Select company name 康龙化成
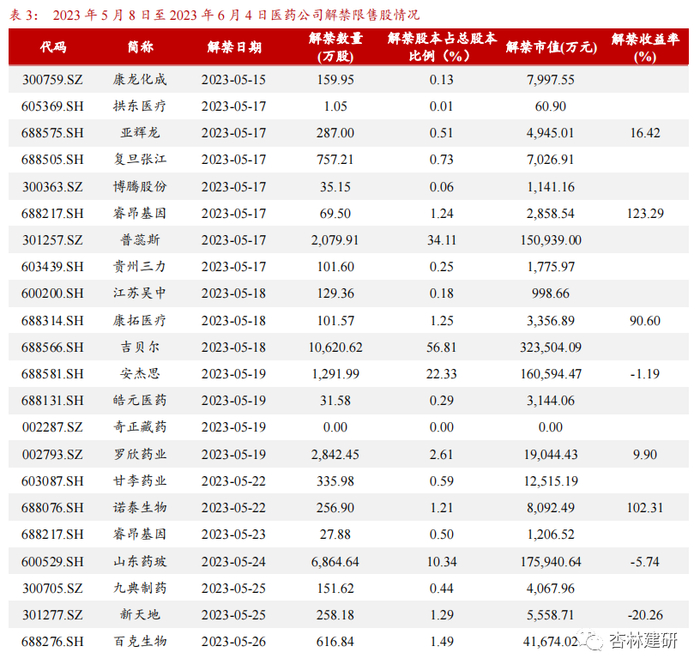 (140, 79)
